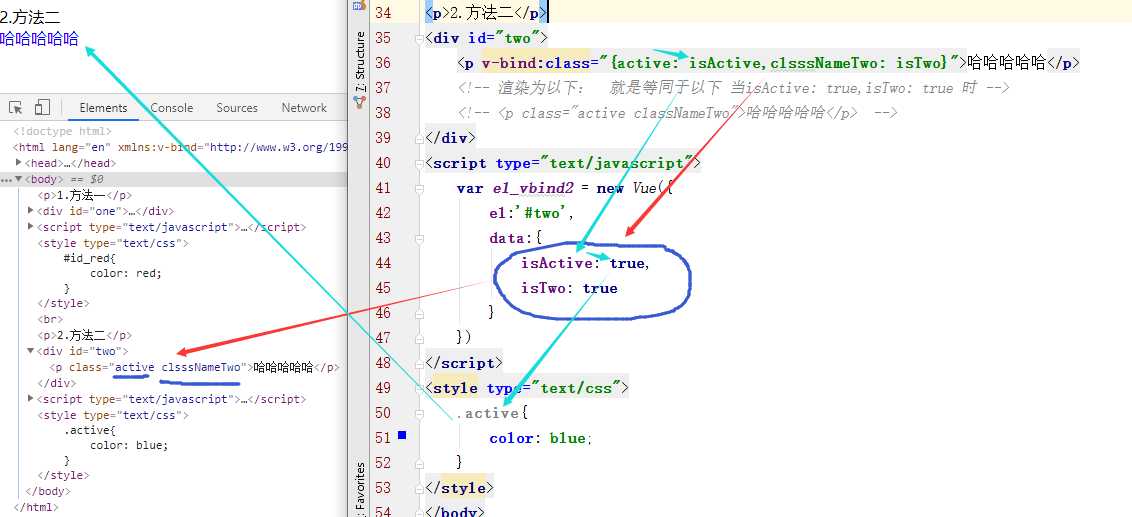
Task: Switch to the Network tab
Action: click(x=304, y=108)
